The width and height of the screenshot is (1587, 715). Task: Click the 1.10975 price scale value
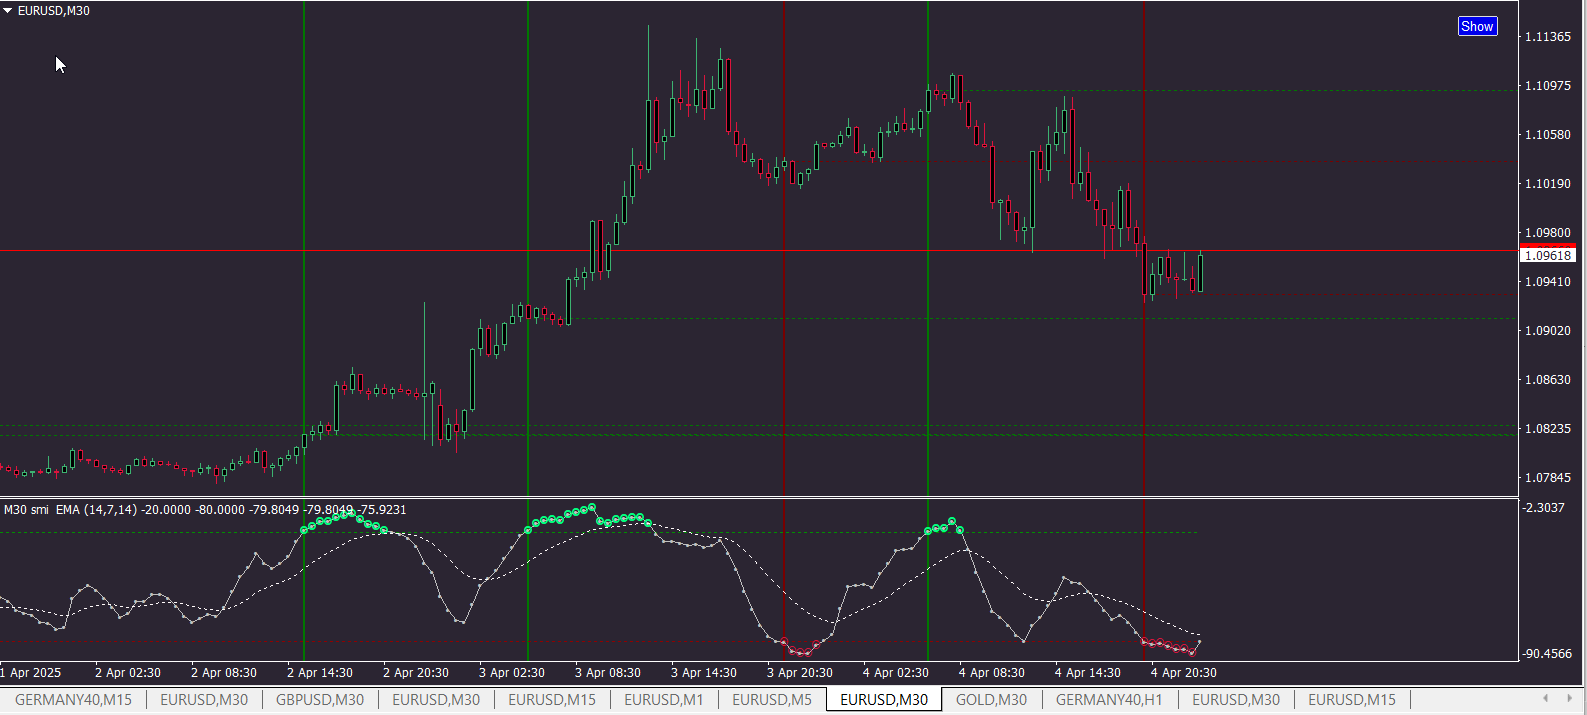tap(1547, 86)
